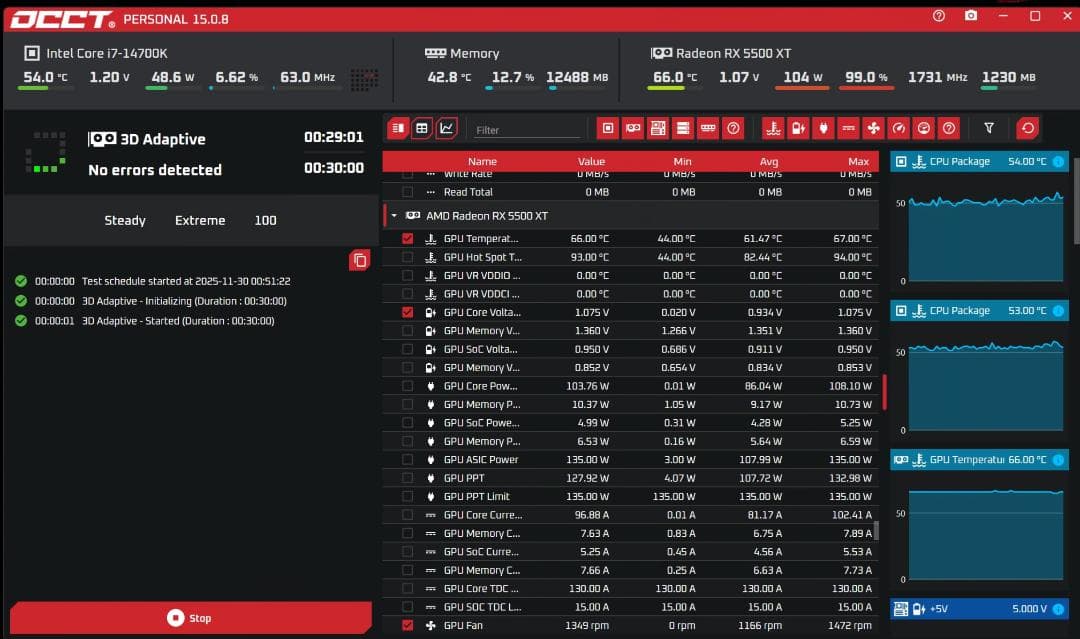Click the copy log icon above test messages
1080x639 pixels.
(x=360, y=259)
